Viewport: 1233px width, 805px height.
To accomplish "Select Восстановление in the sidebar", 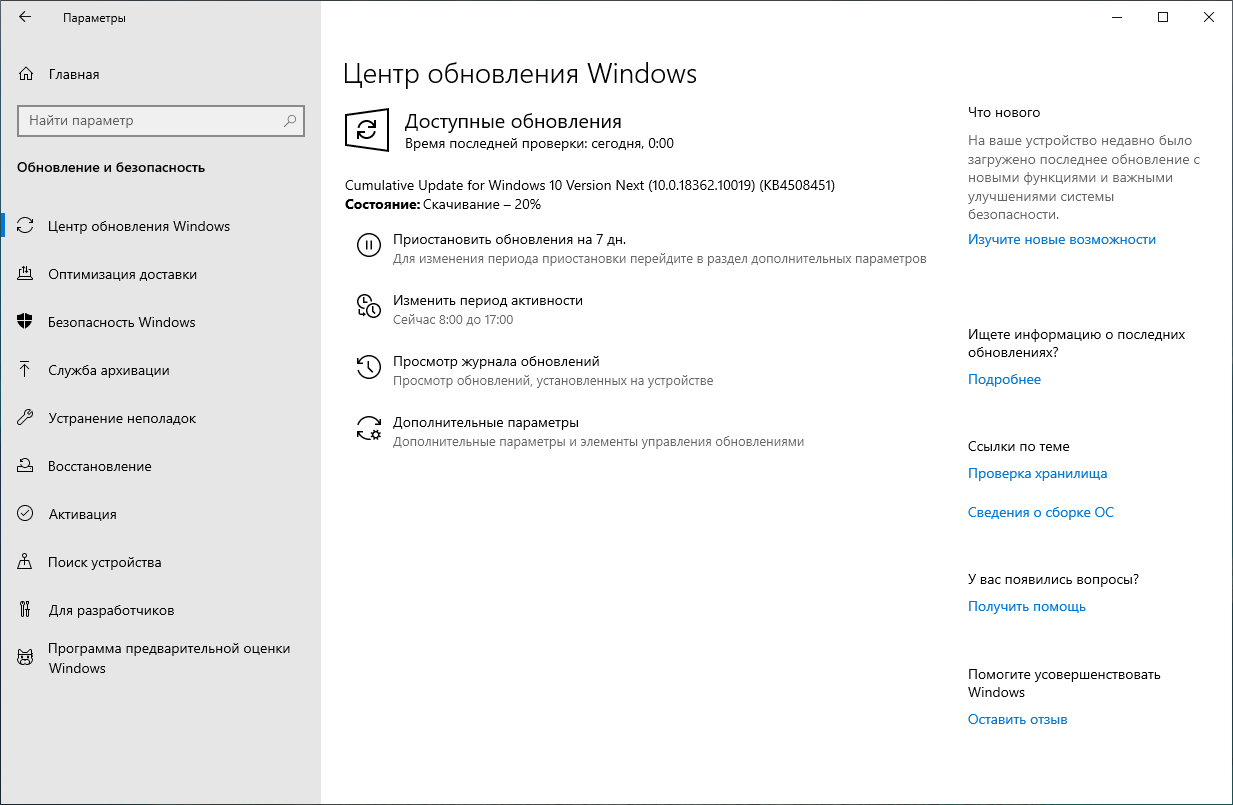I will click(x=99, y=465).
